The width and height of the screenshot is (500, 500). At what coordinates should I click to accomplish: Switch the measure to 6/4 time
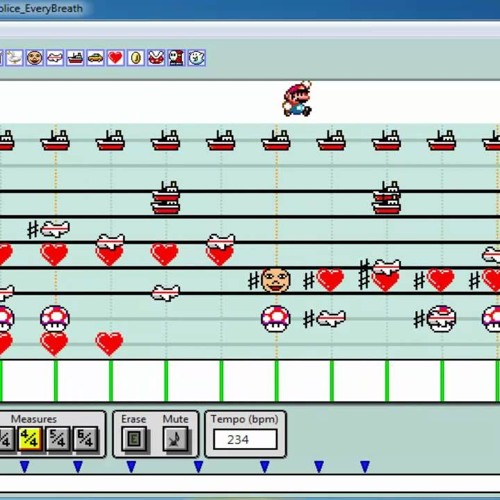85,438
